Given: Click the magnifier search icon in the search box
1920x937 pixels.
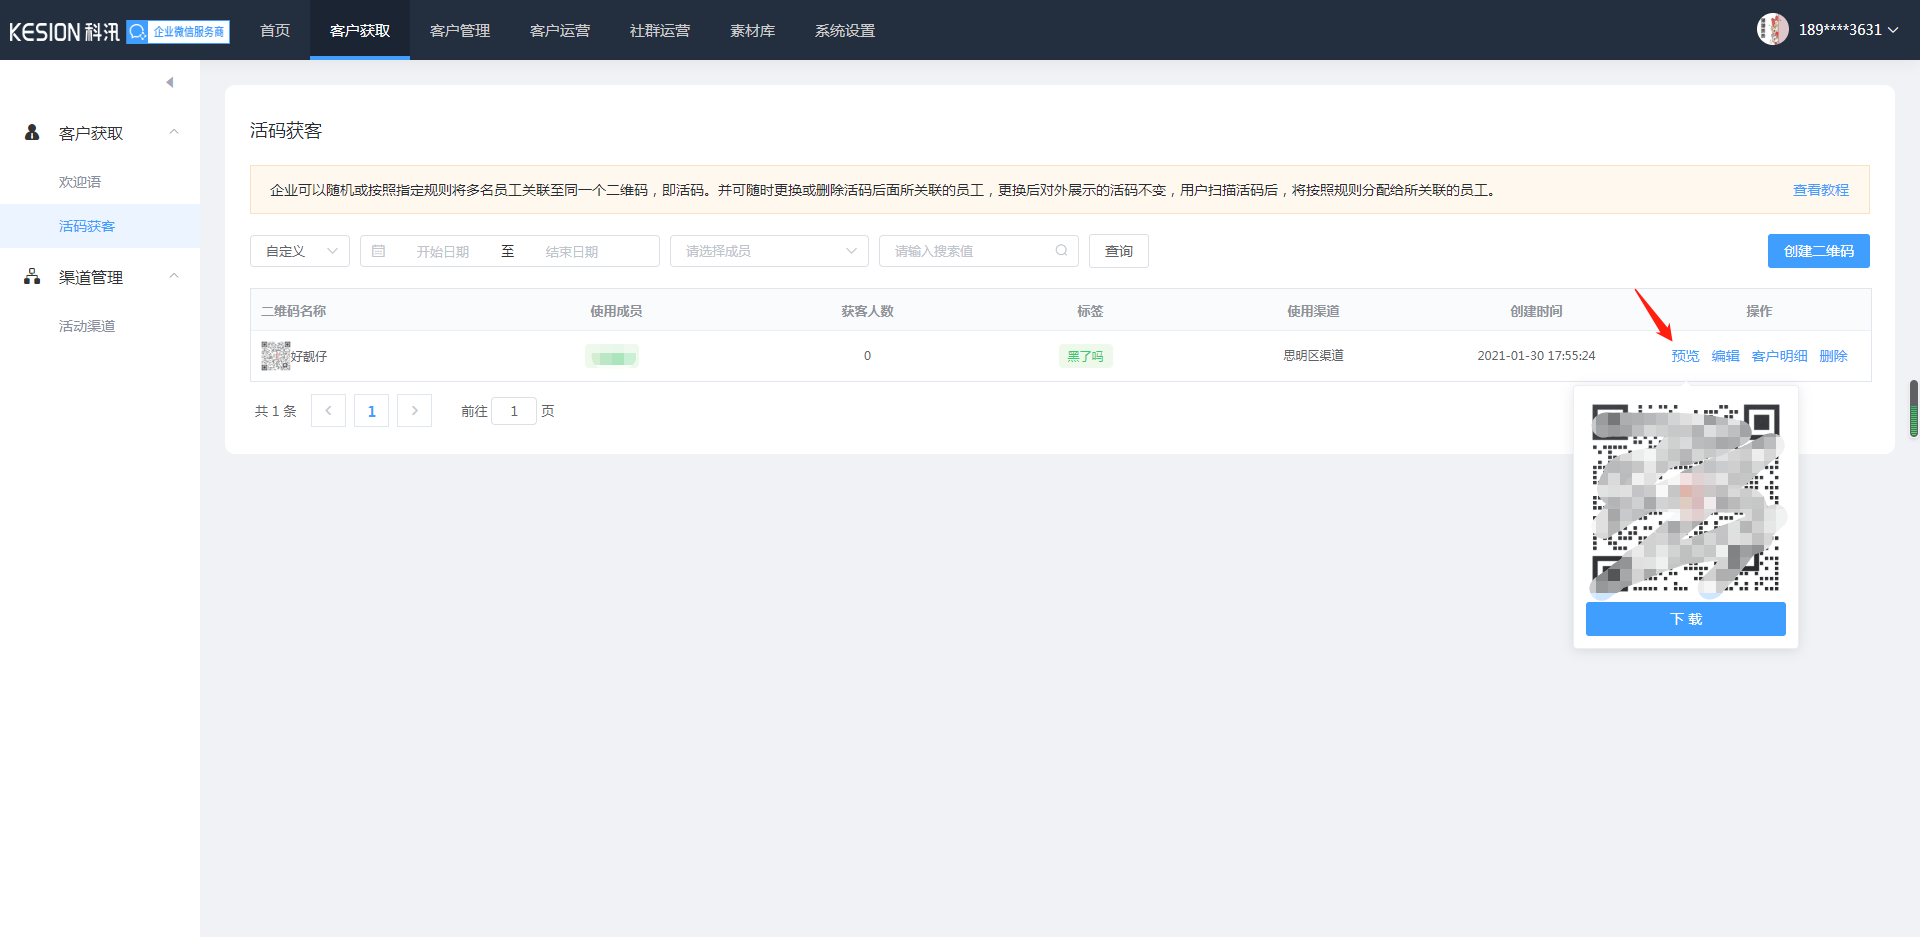Looking at the screenshot, I should click(1061, 251).
